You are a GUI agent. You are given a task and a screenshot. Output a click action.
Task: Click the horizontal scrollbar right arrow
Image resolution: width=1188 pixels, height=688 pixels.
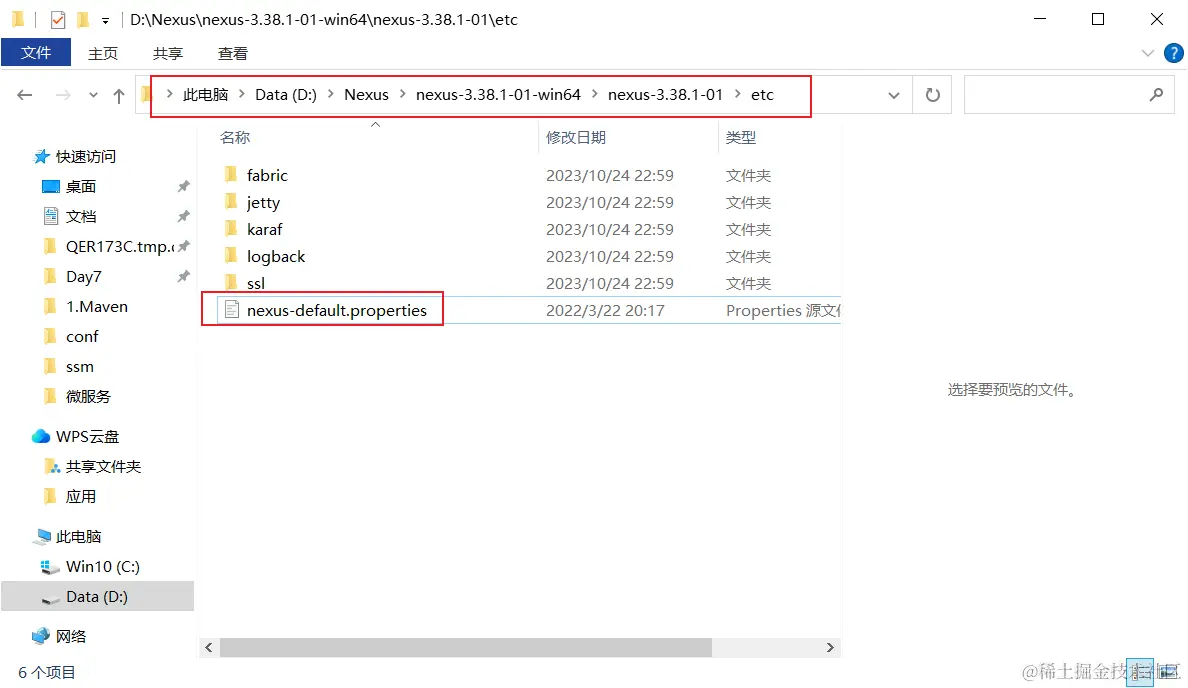click(x=830, y=648)
